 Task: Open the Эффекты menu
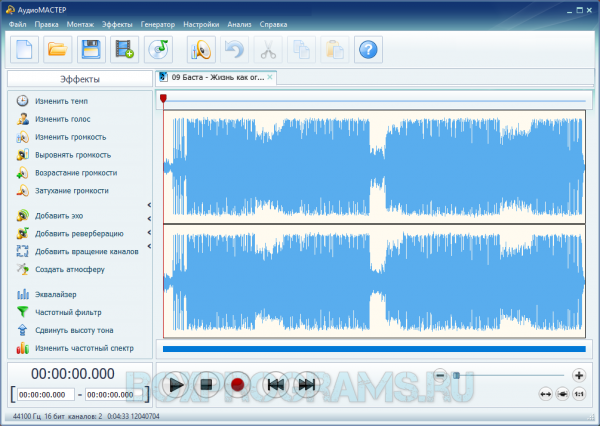click(117, 24)
